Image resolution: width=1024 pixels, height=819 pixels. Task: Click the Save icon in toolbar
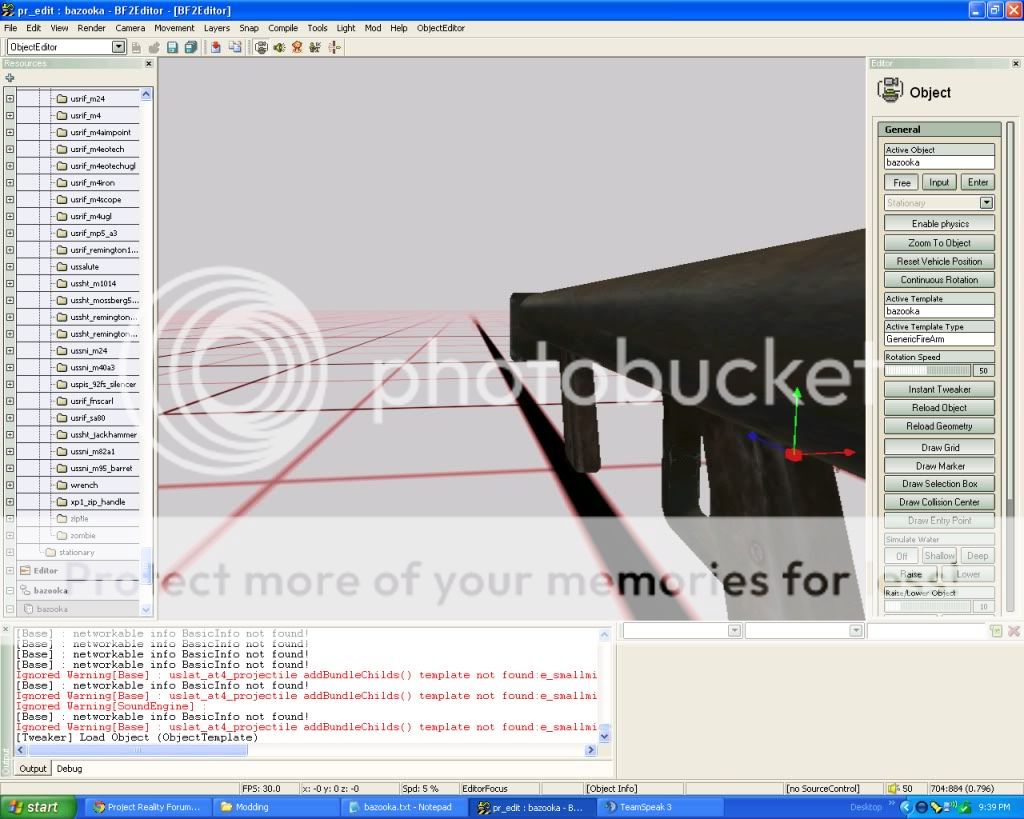(x=172, y=47)
